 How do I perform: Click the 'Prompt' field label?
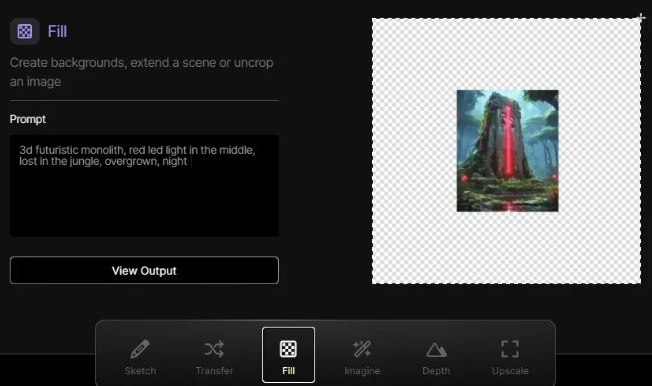(27, 119)
